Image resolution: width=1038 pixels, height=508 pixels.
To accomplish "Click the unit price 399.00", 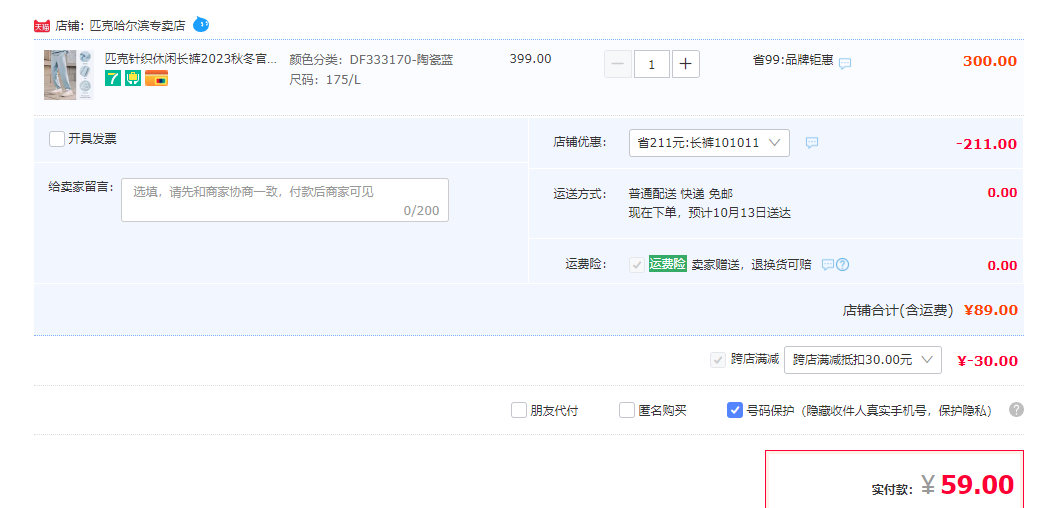I will point(530,59).
